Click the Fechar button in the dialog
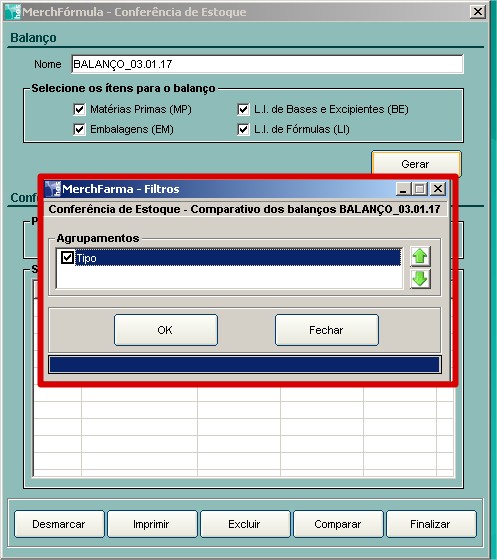The height and width of the screenshot is (560, 497). [327, 330]
